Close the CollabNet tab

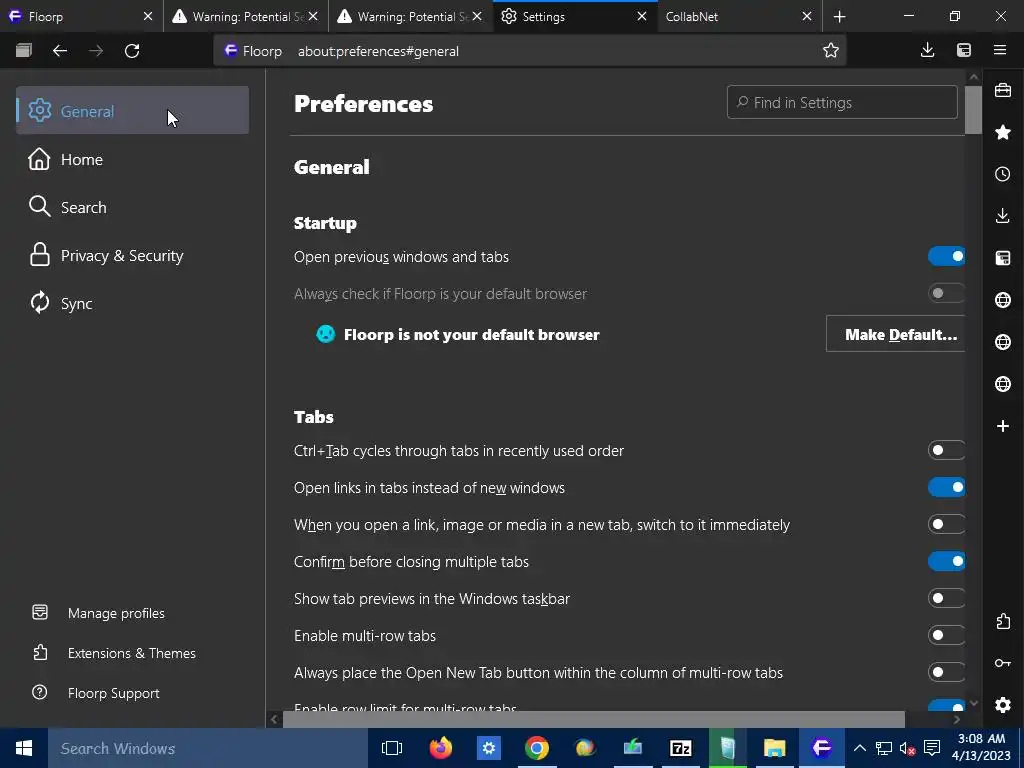point(807,16)
